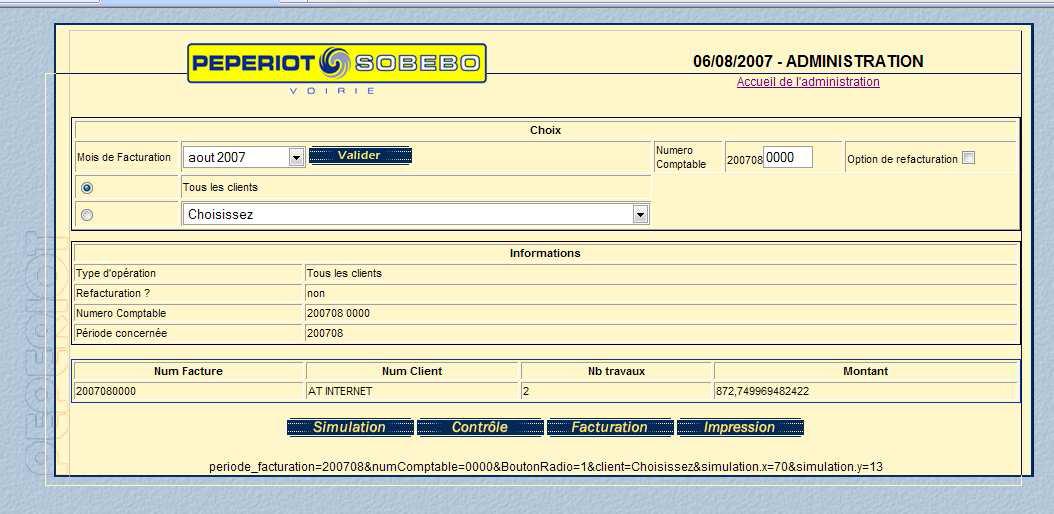Click the Informations section header
1054x514 pixels.
click(545, 253)
